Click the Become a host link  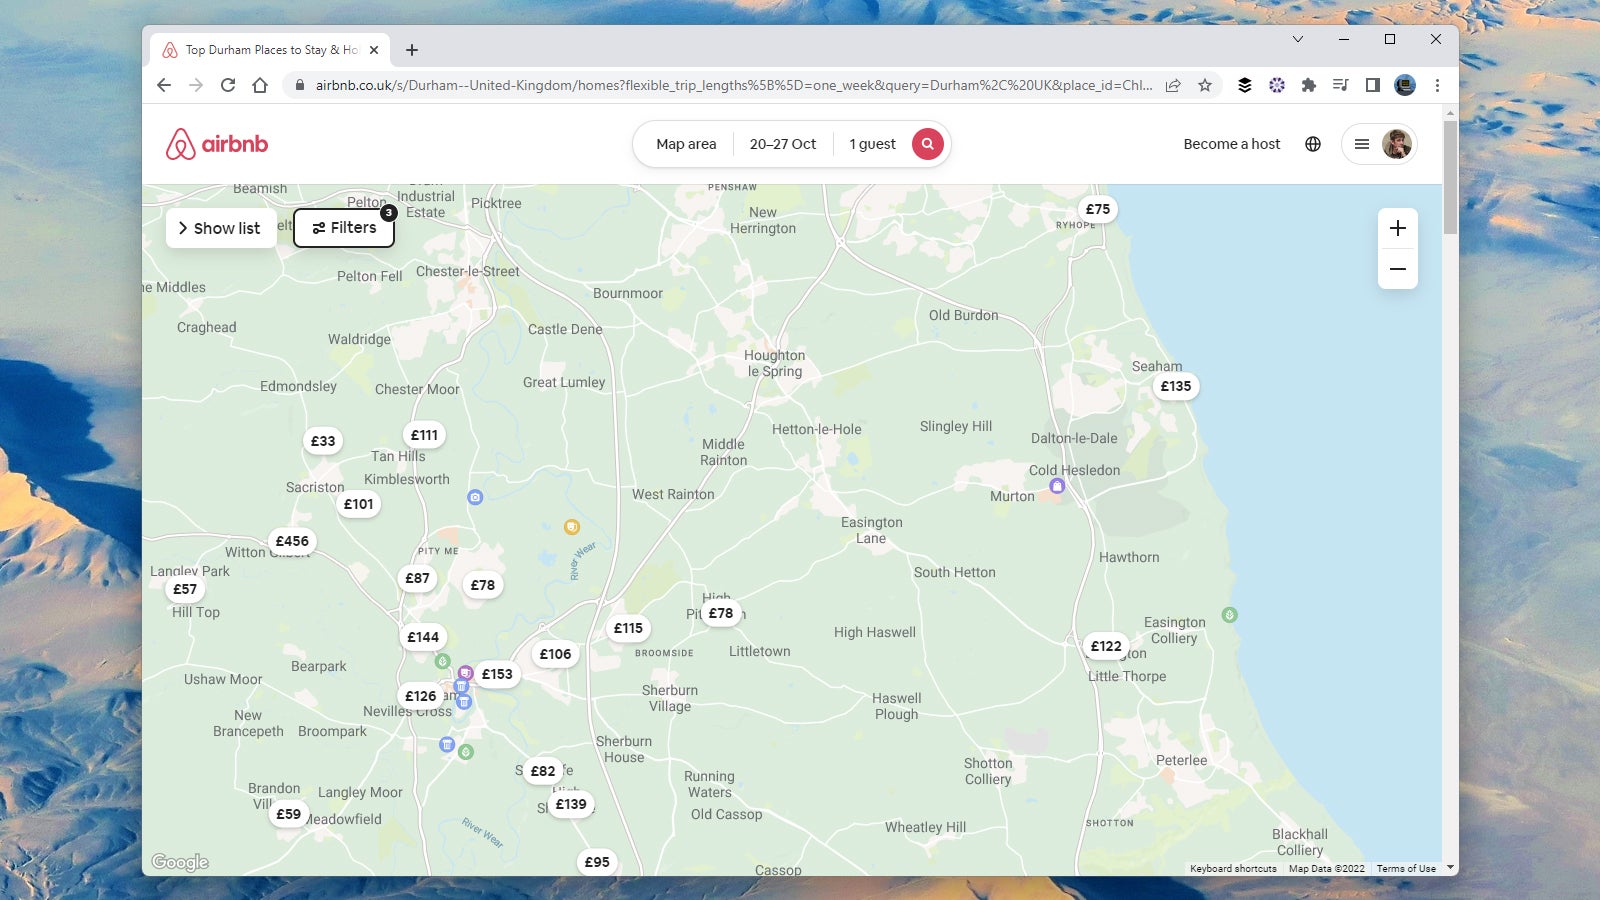coord(1231,143)
